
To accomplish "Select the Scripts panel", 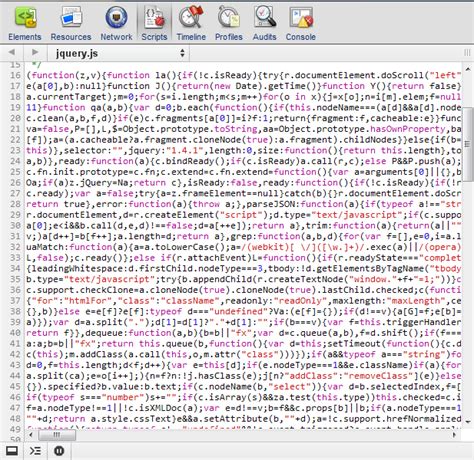I will (154, 23).
